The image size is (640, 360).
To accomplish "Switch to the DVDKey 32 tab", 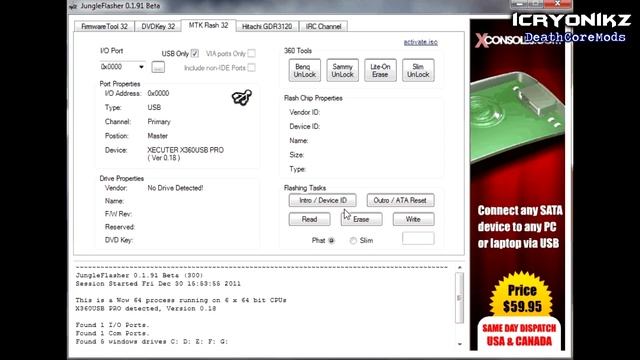I will (x=158, y=26).
